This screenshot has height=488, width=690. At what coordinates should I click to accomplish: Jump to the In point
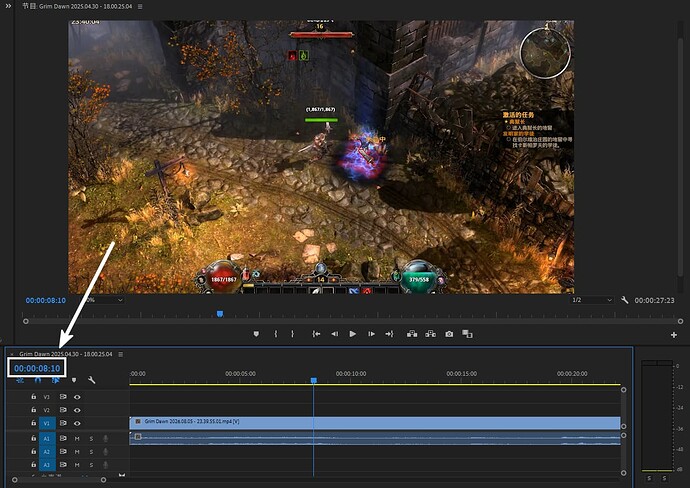click(316, 334)
